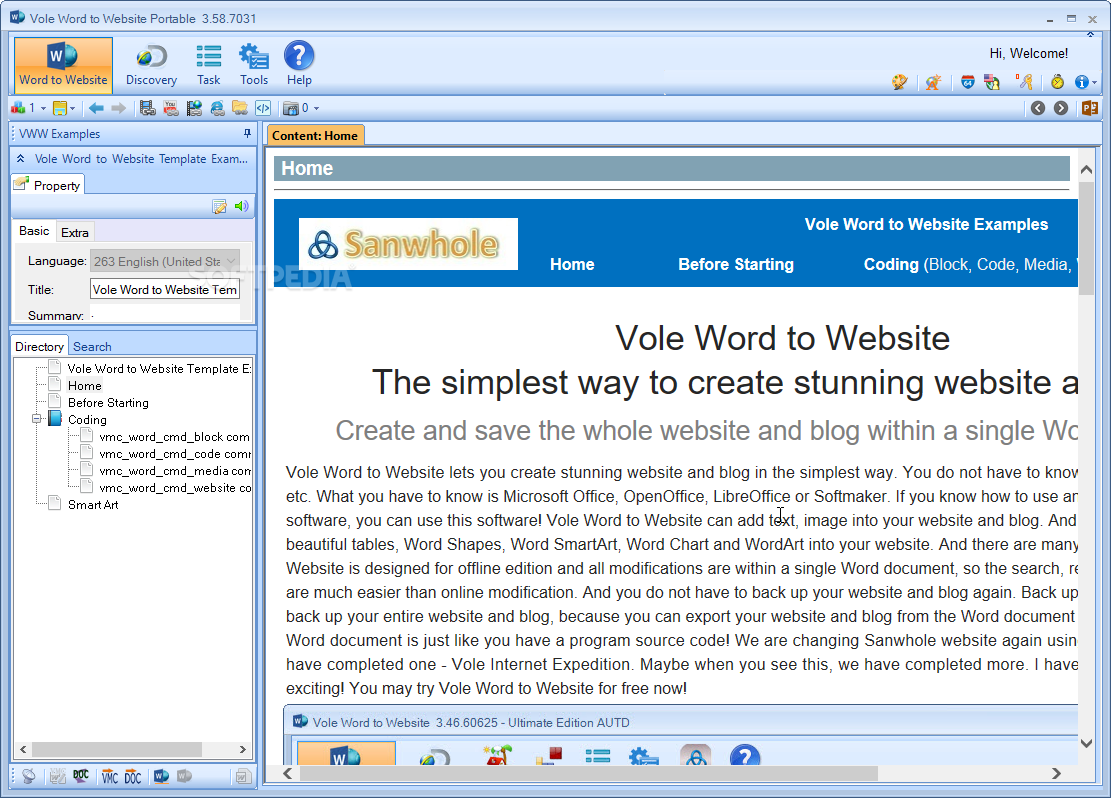This screenshot has width=1111, height=798.
Task: Open the Tools section
Action: 254,65
